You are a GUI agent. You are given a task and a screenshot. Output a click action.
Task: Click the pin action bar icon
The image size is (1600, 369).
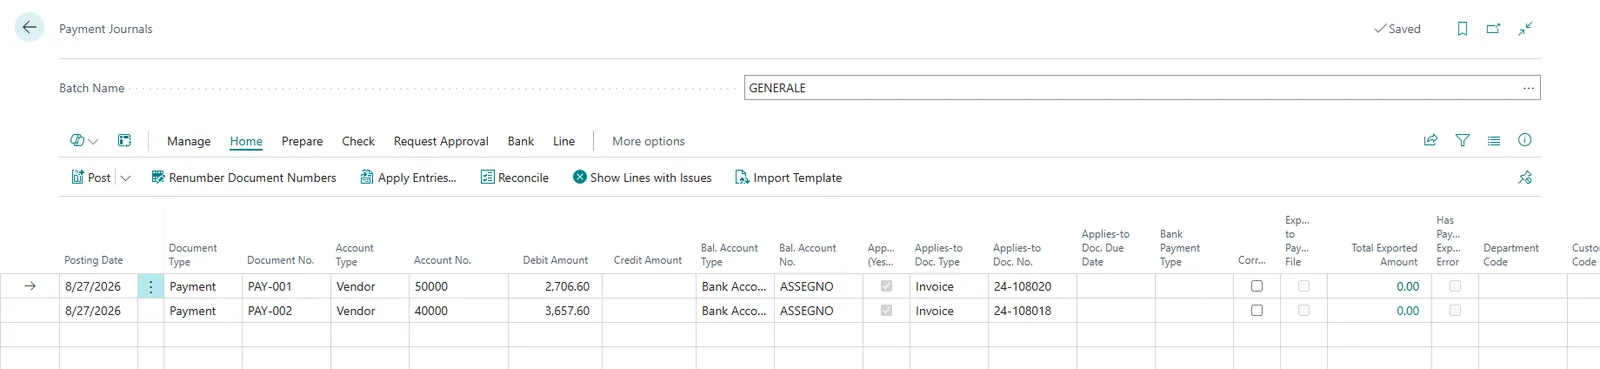(x=1525, y=178)
